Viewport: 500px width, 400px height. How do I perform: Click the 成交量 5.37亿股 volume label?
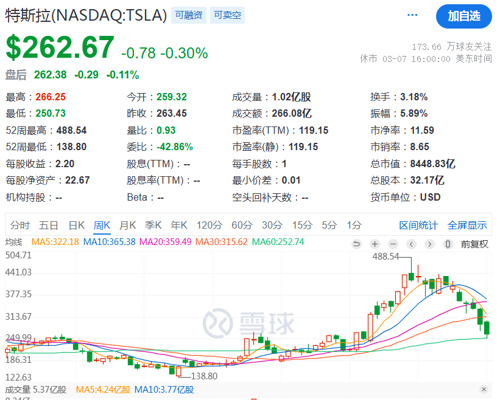click(36, 390)
